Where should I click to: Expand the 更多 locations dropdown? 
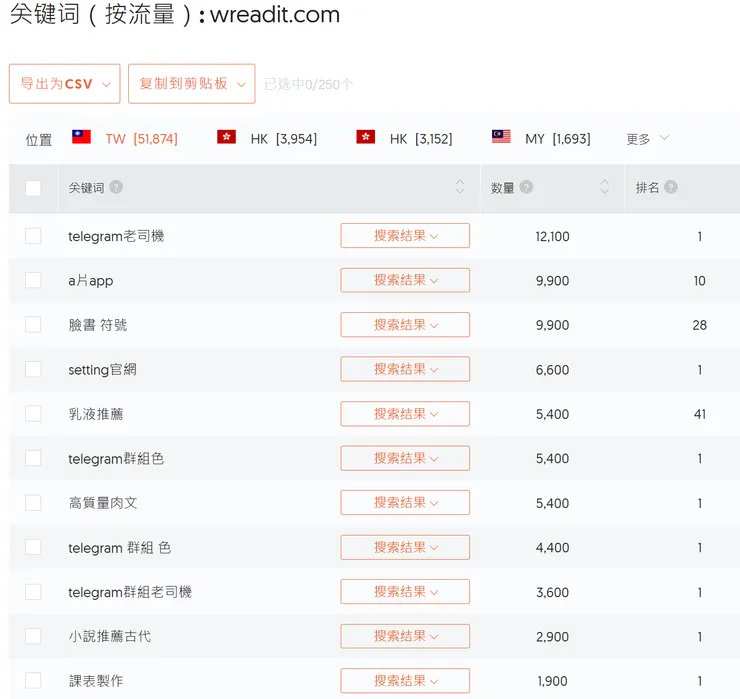(648, 139)
